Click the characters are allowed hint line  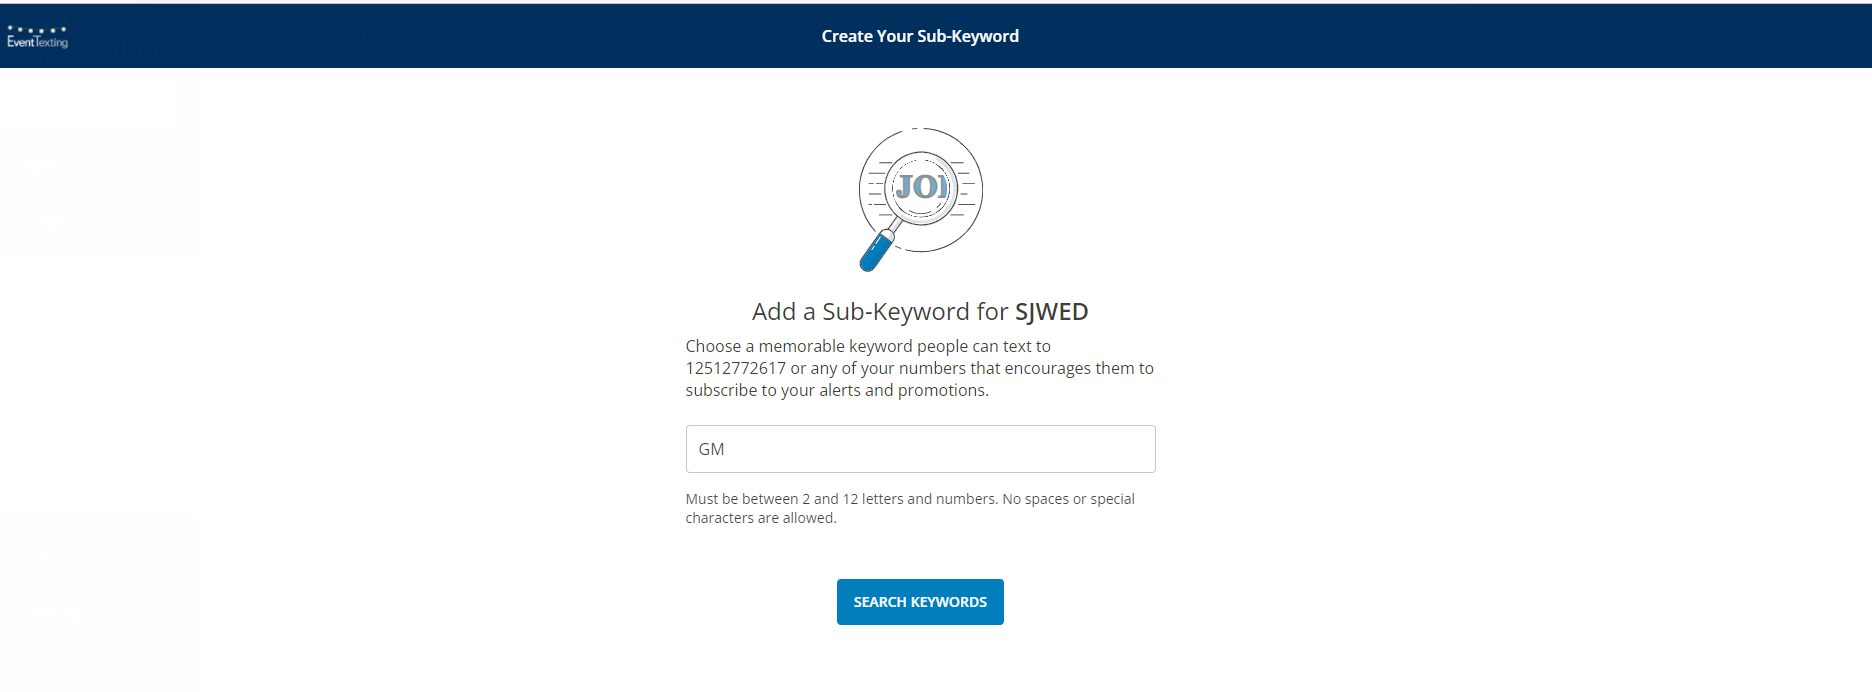coord(761,518)
